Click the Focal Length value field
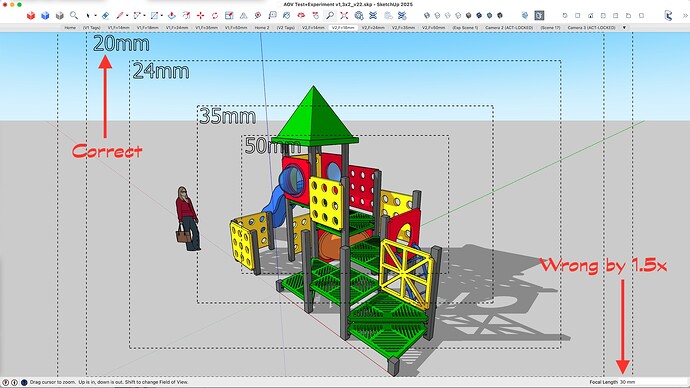The image size is (690, 388). click(653, 382)
